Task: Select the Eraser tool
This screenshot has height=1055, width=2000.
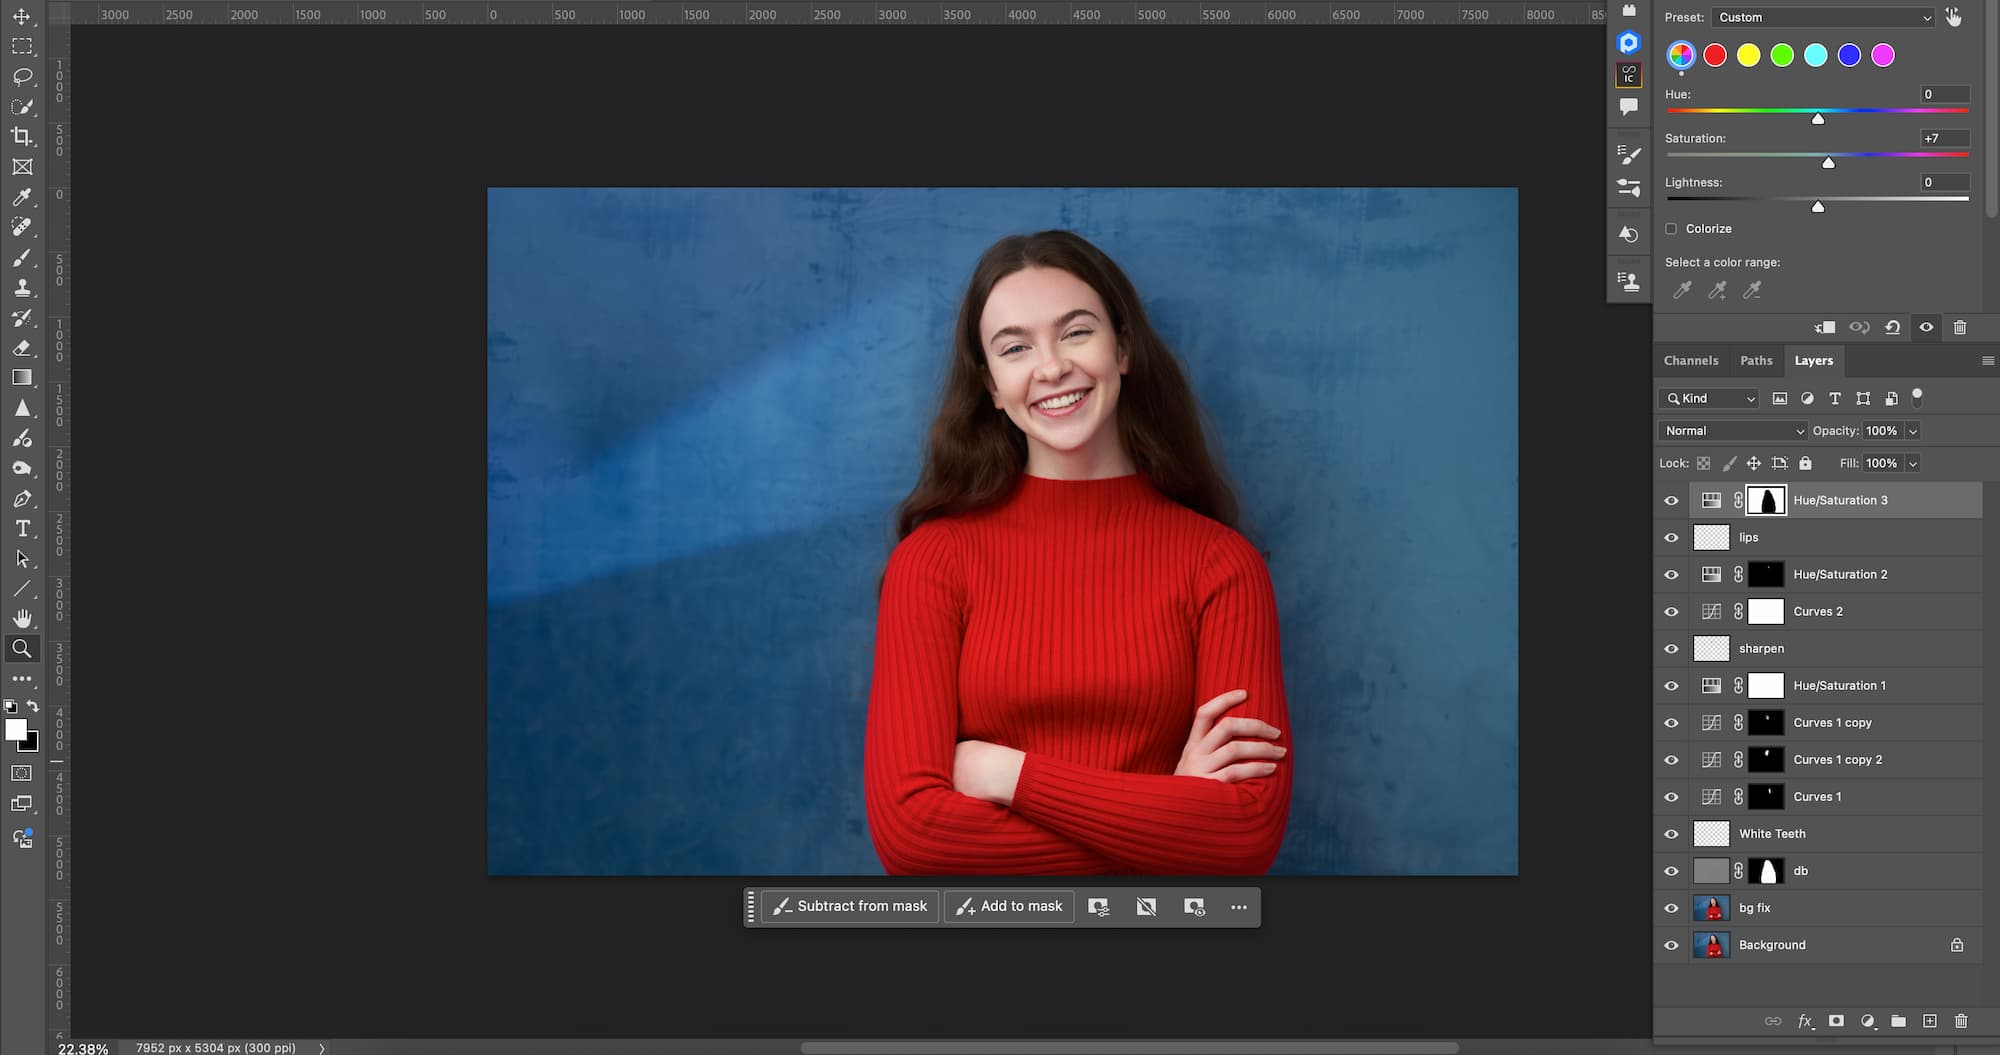Action: coord(21,348)
